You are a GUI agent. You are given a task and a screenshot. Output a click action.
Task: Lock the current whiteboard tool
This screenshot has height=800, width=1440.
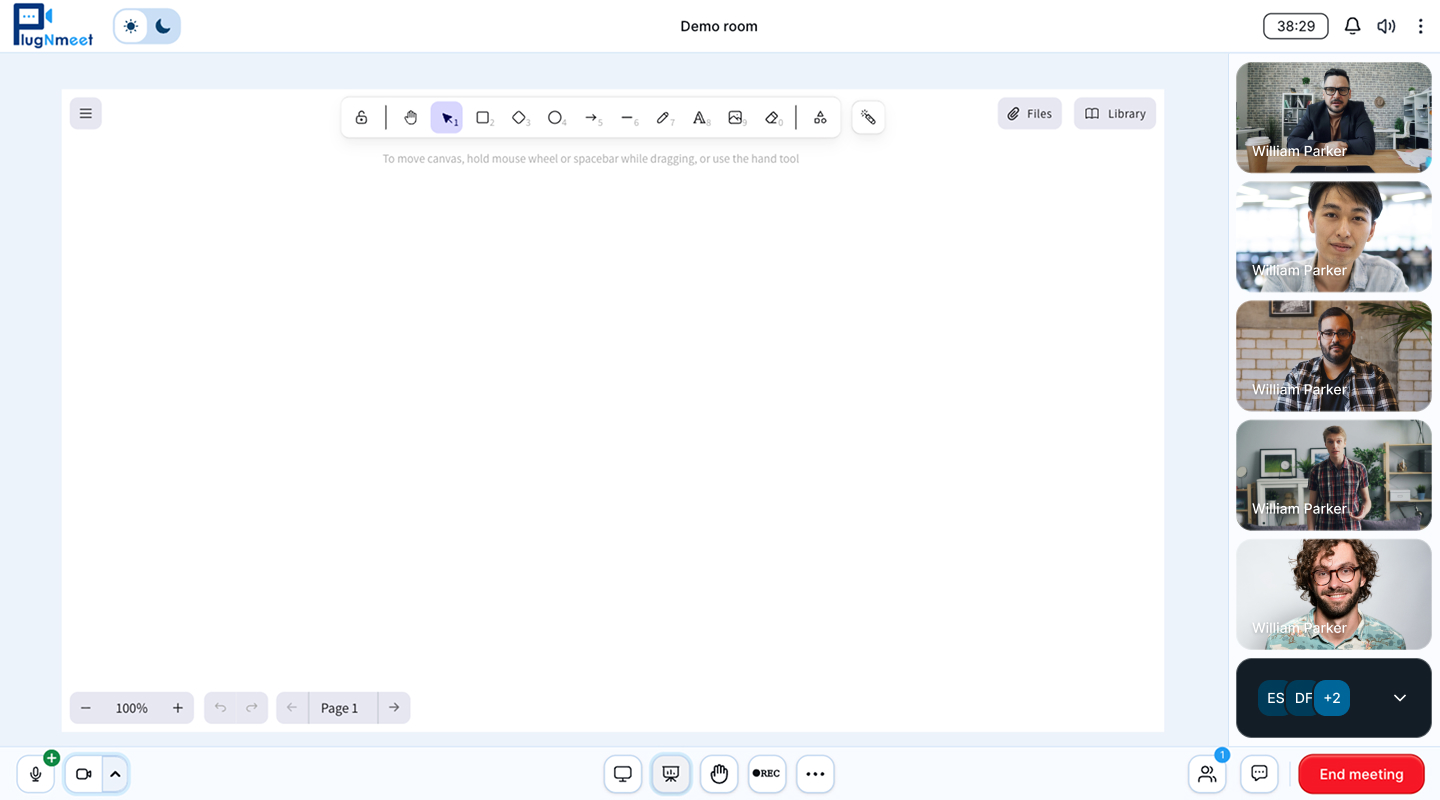coord(361,117)
